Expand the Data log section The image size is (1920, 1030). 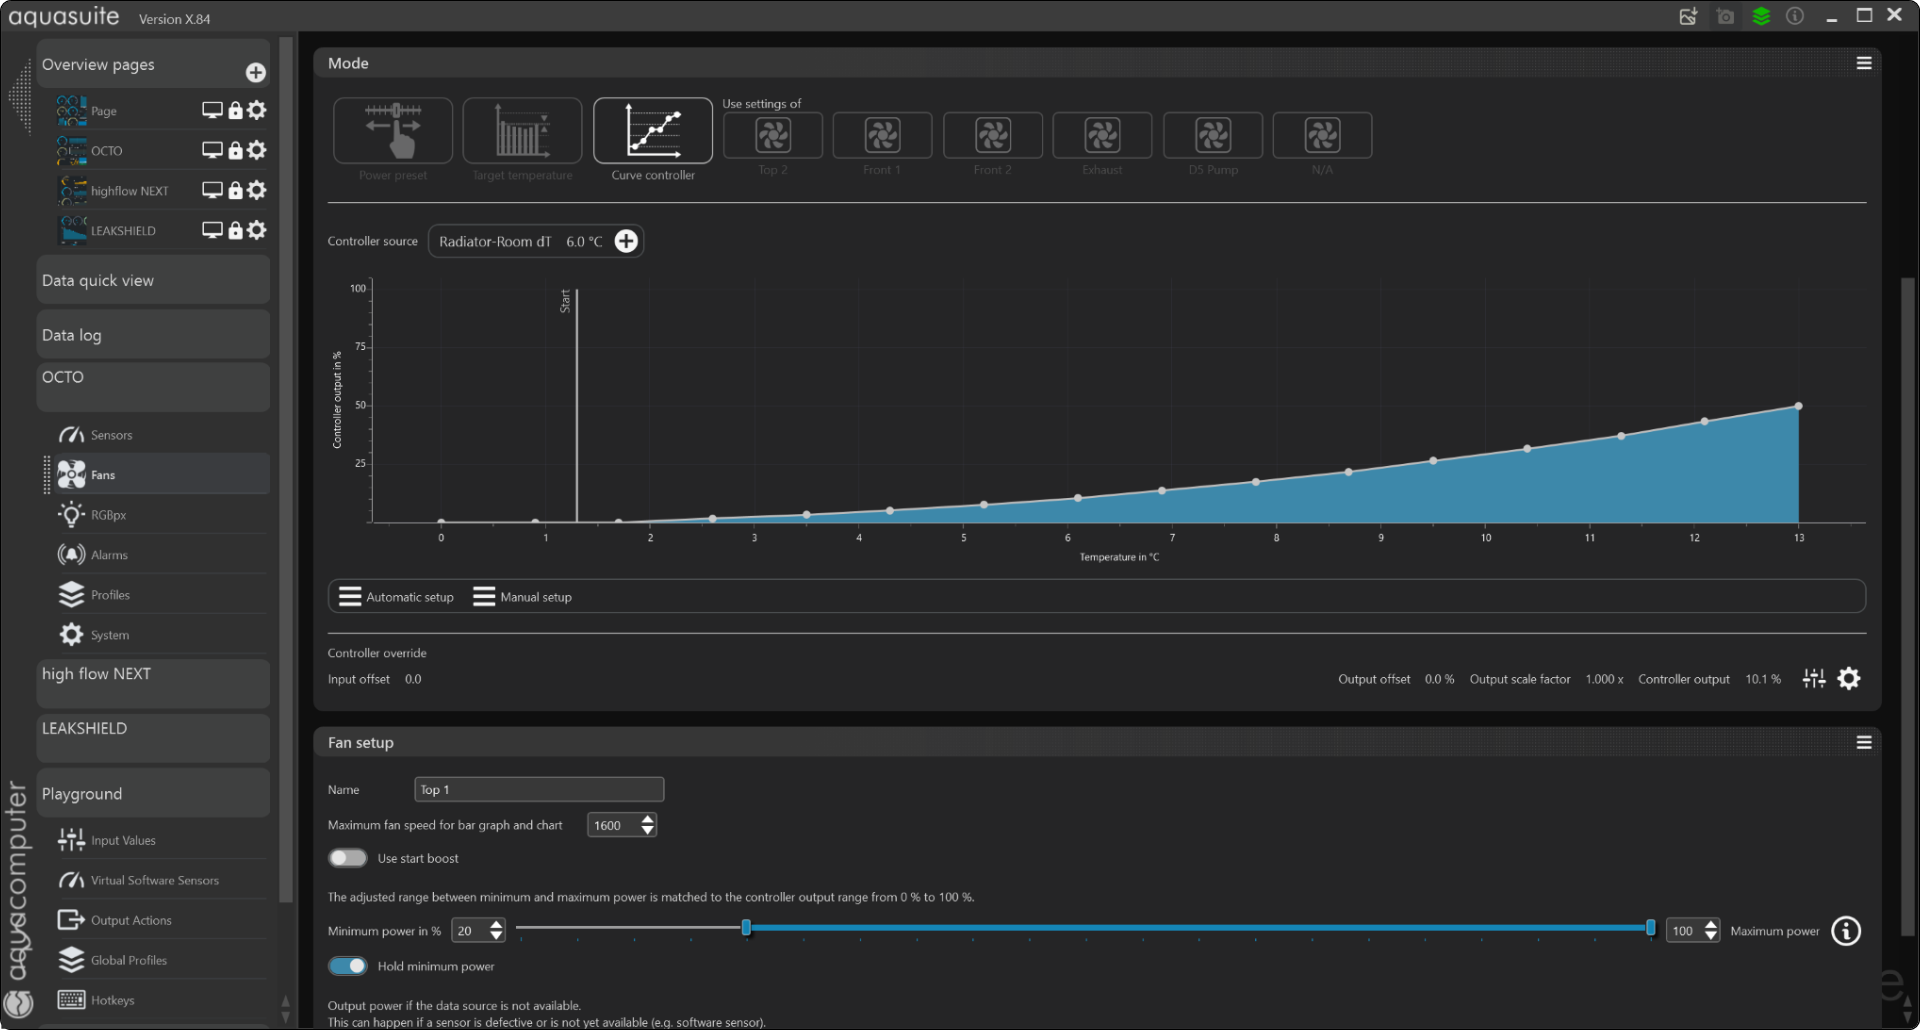coord(153,335)
